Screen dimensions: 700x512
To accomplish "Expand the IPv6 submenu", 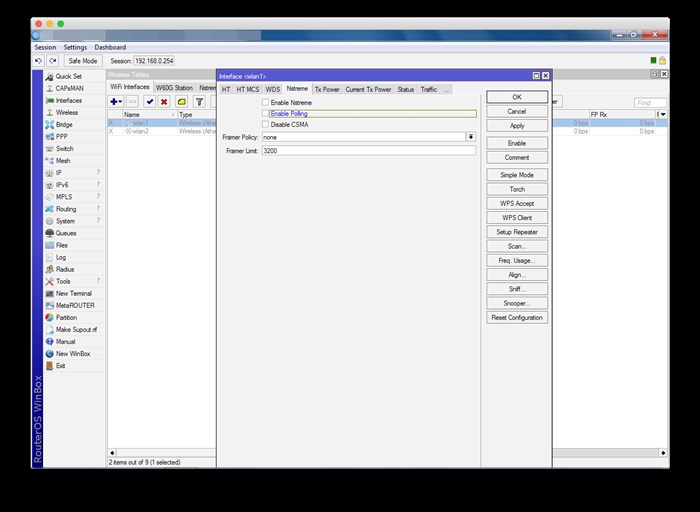I will 99,184.
